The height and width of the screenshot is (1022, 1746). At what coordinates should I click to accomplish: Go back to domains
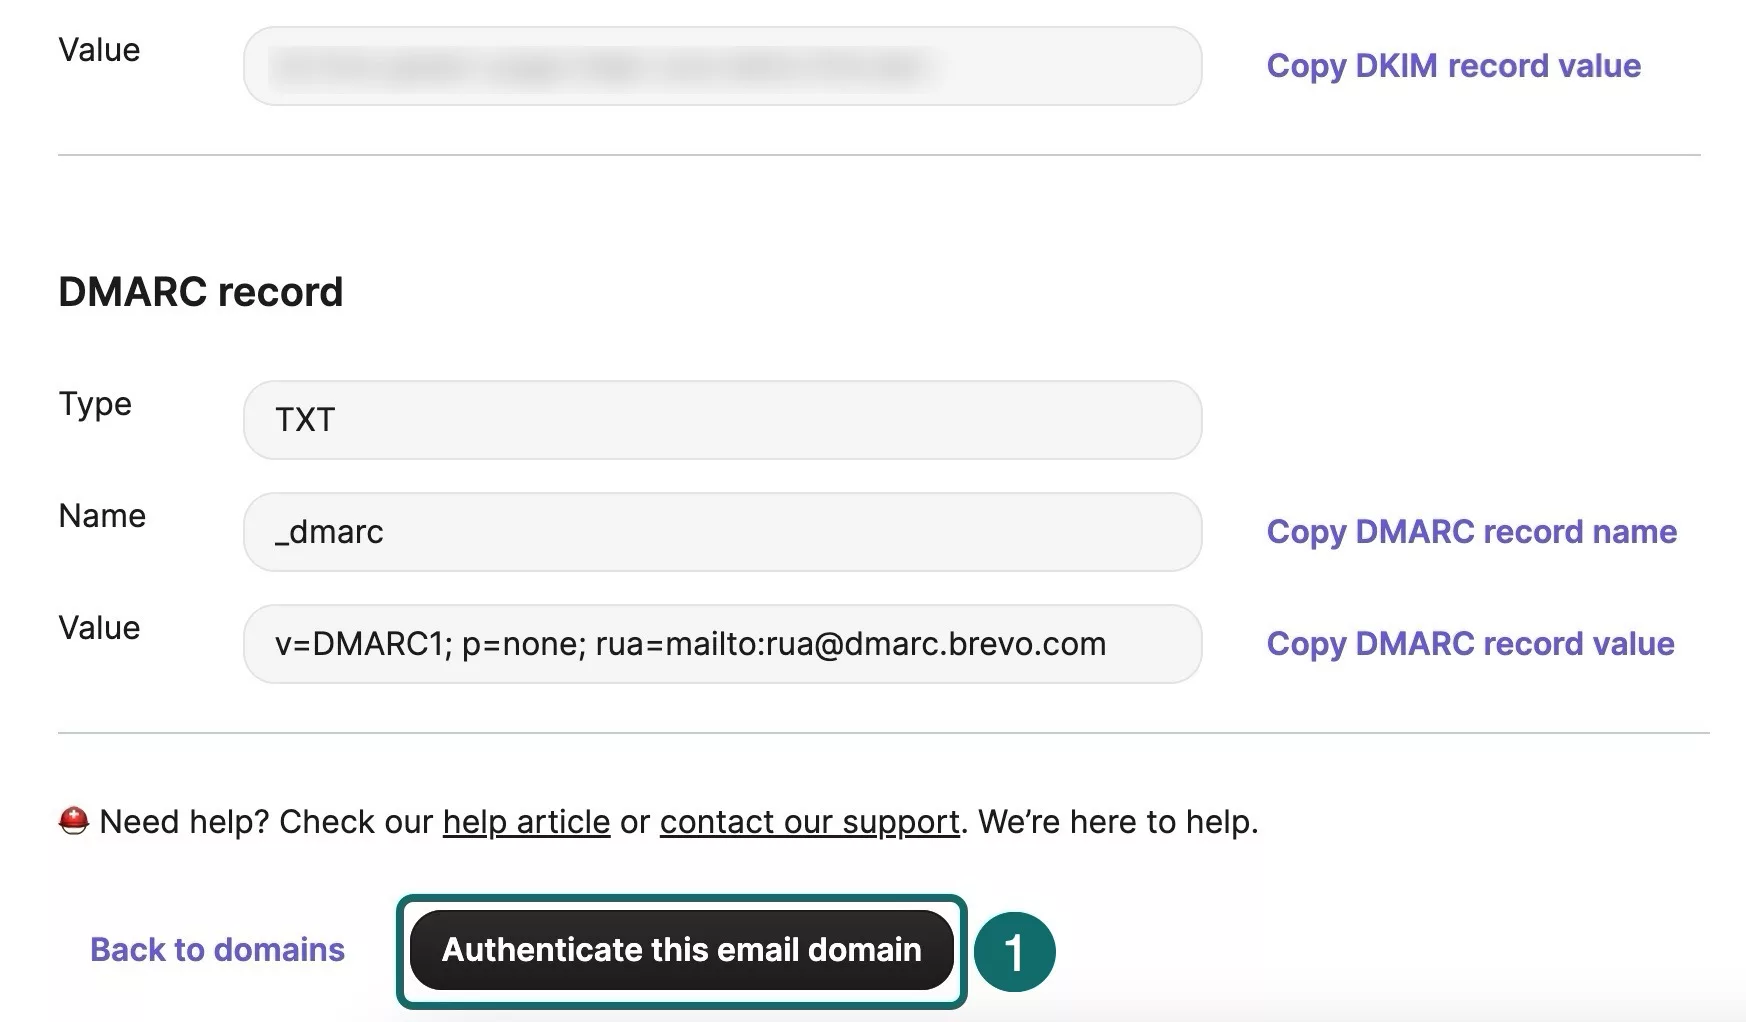tap(217, 950)
